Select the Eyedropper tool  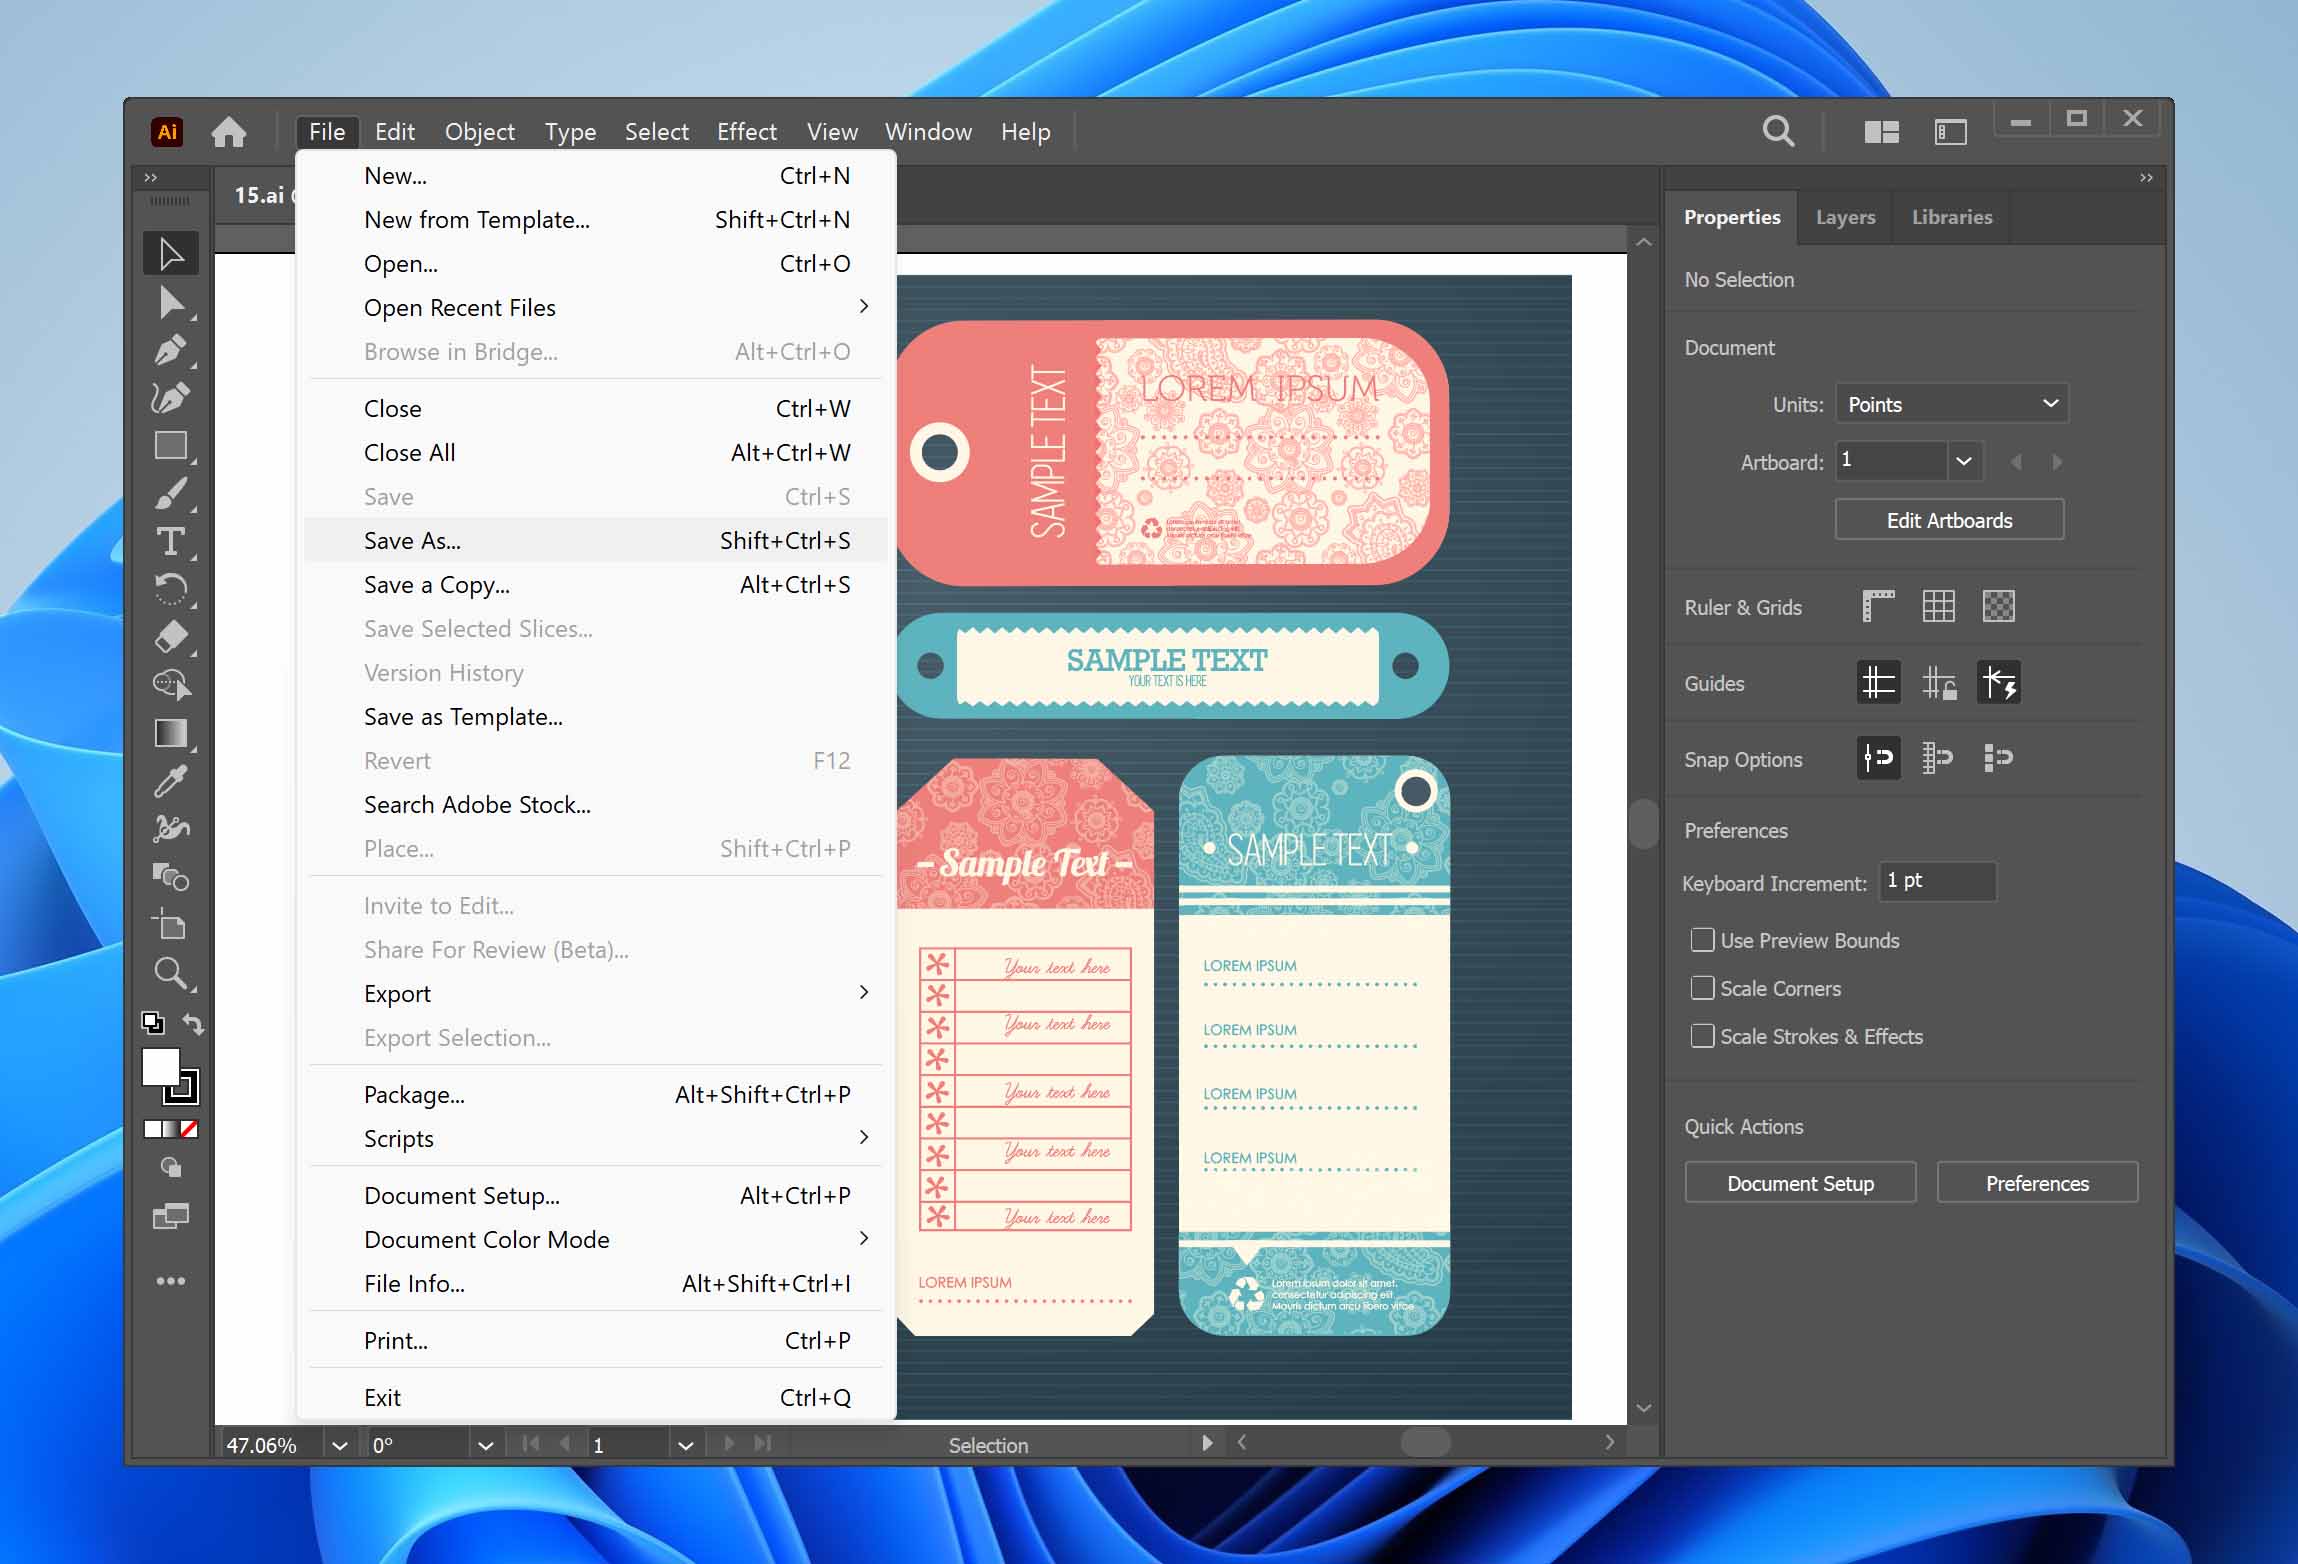pyautogui.click(x=170, y=781)
